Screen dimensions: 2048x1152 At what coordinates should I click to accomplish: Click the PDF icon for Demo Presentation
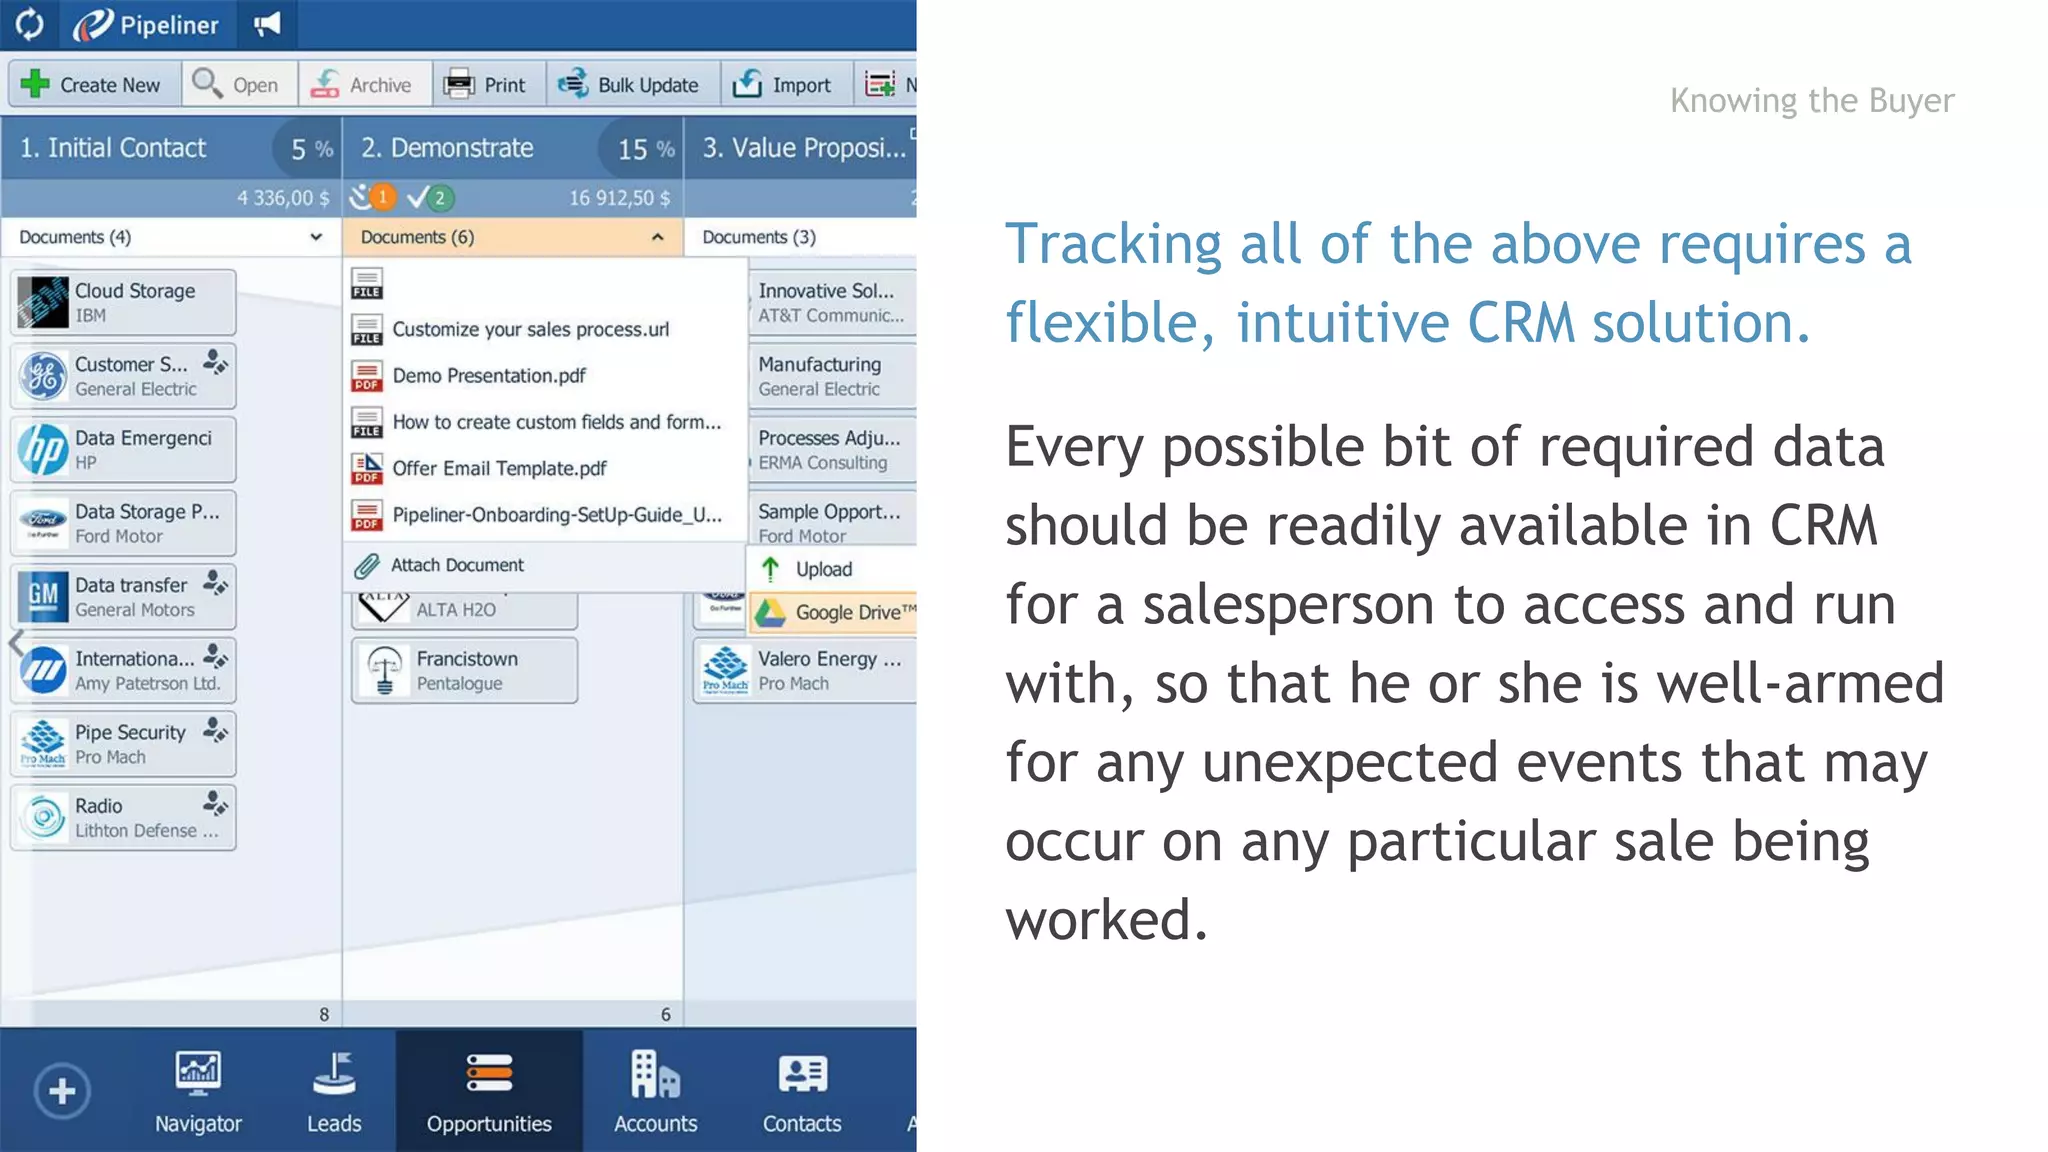367,376
